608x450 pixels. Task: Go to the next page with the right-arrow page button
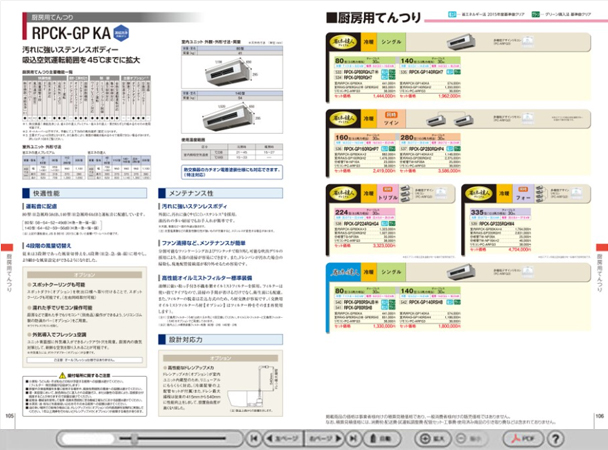pyautogui.click(x=325, y=438)
